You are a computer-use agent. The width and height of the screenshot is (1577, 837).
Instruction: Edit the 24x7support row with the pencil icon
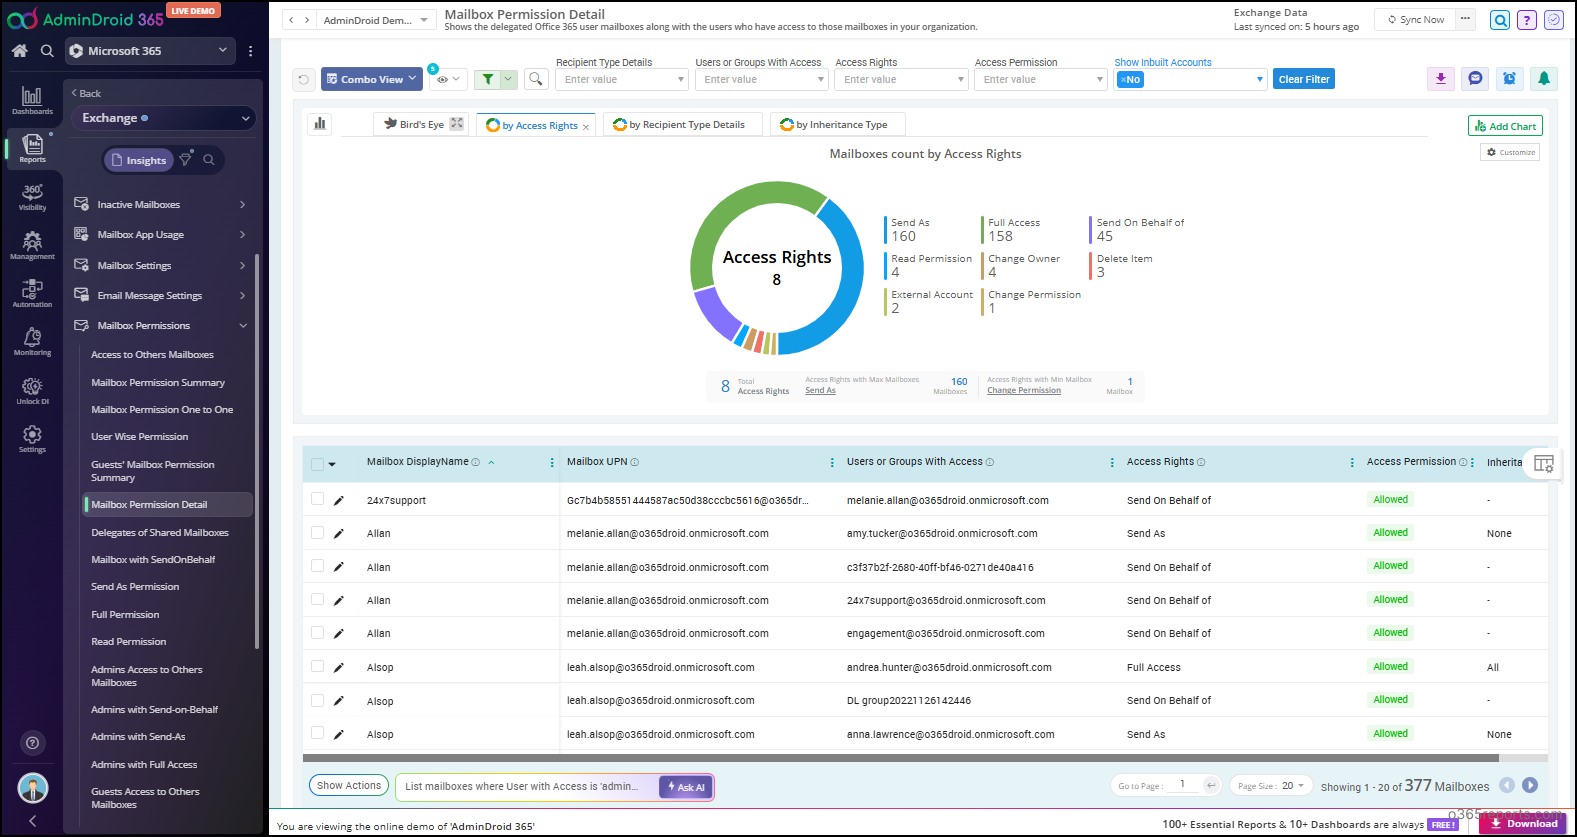click(339, 500)
